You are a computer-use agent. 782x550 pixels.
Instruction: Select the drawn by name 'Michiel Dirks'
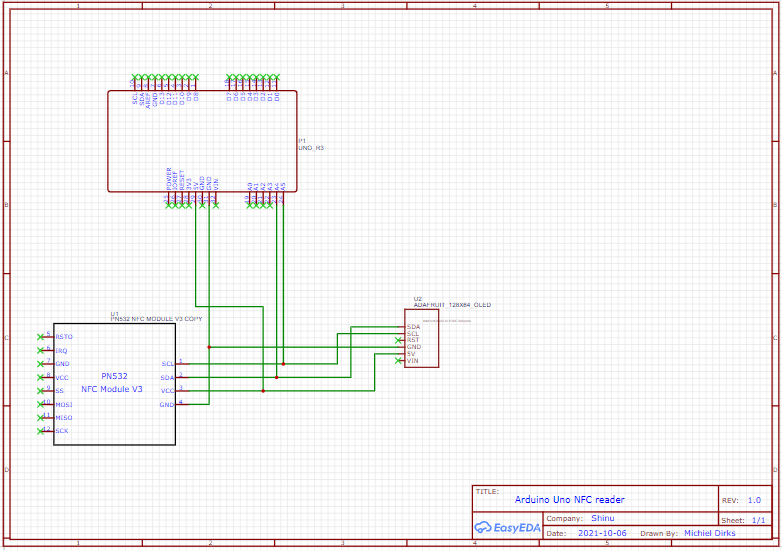point(709,533)
